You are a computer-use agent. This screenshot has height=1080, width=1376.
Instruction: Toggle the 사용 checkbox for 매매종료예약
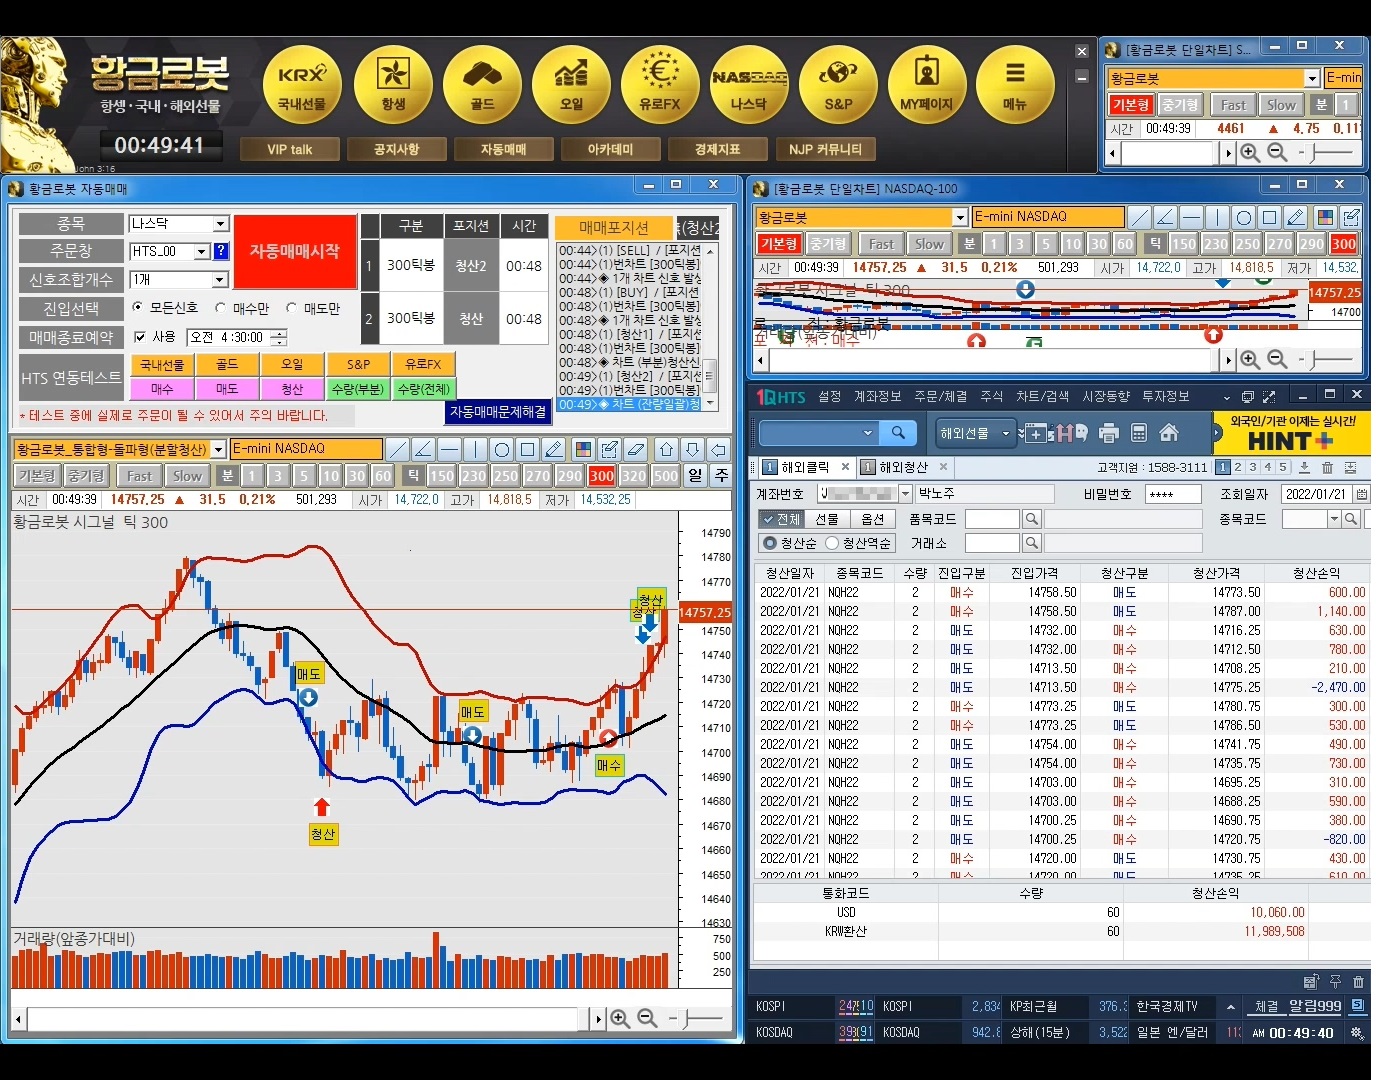tap(140, 337)
